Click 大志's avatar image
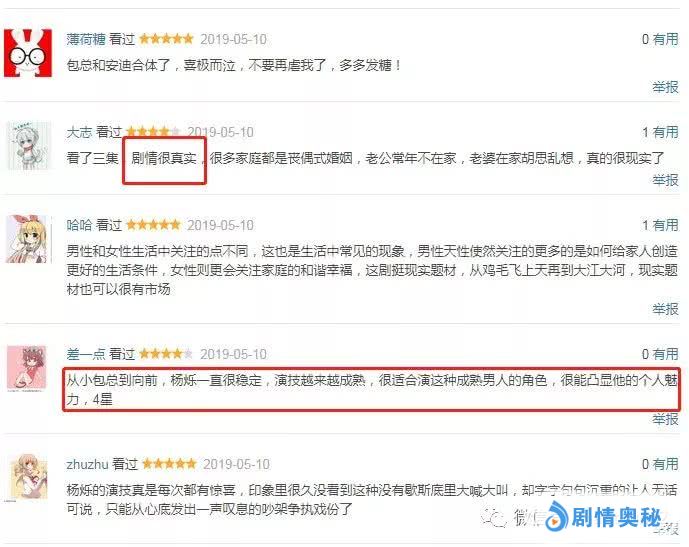The height and width of the screenshot is (547, 689). 29,146
